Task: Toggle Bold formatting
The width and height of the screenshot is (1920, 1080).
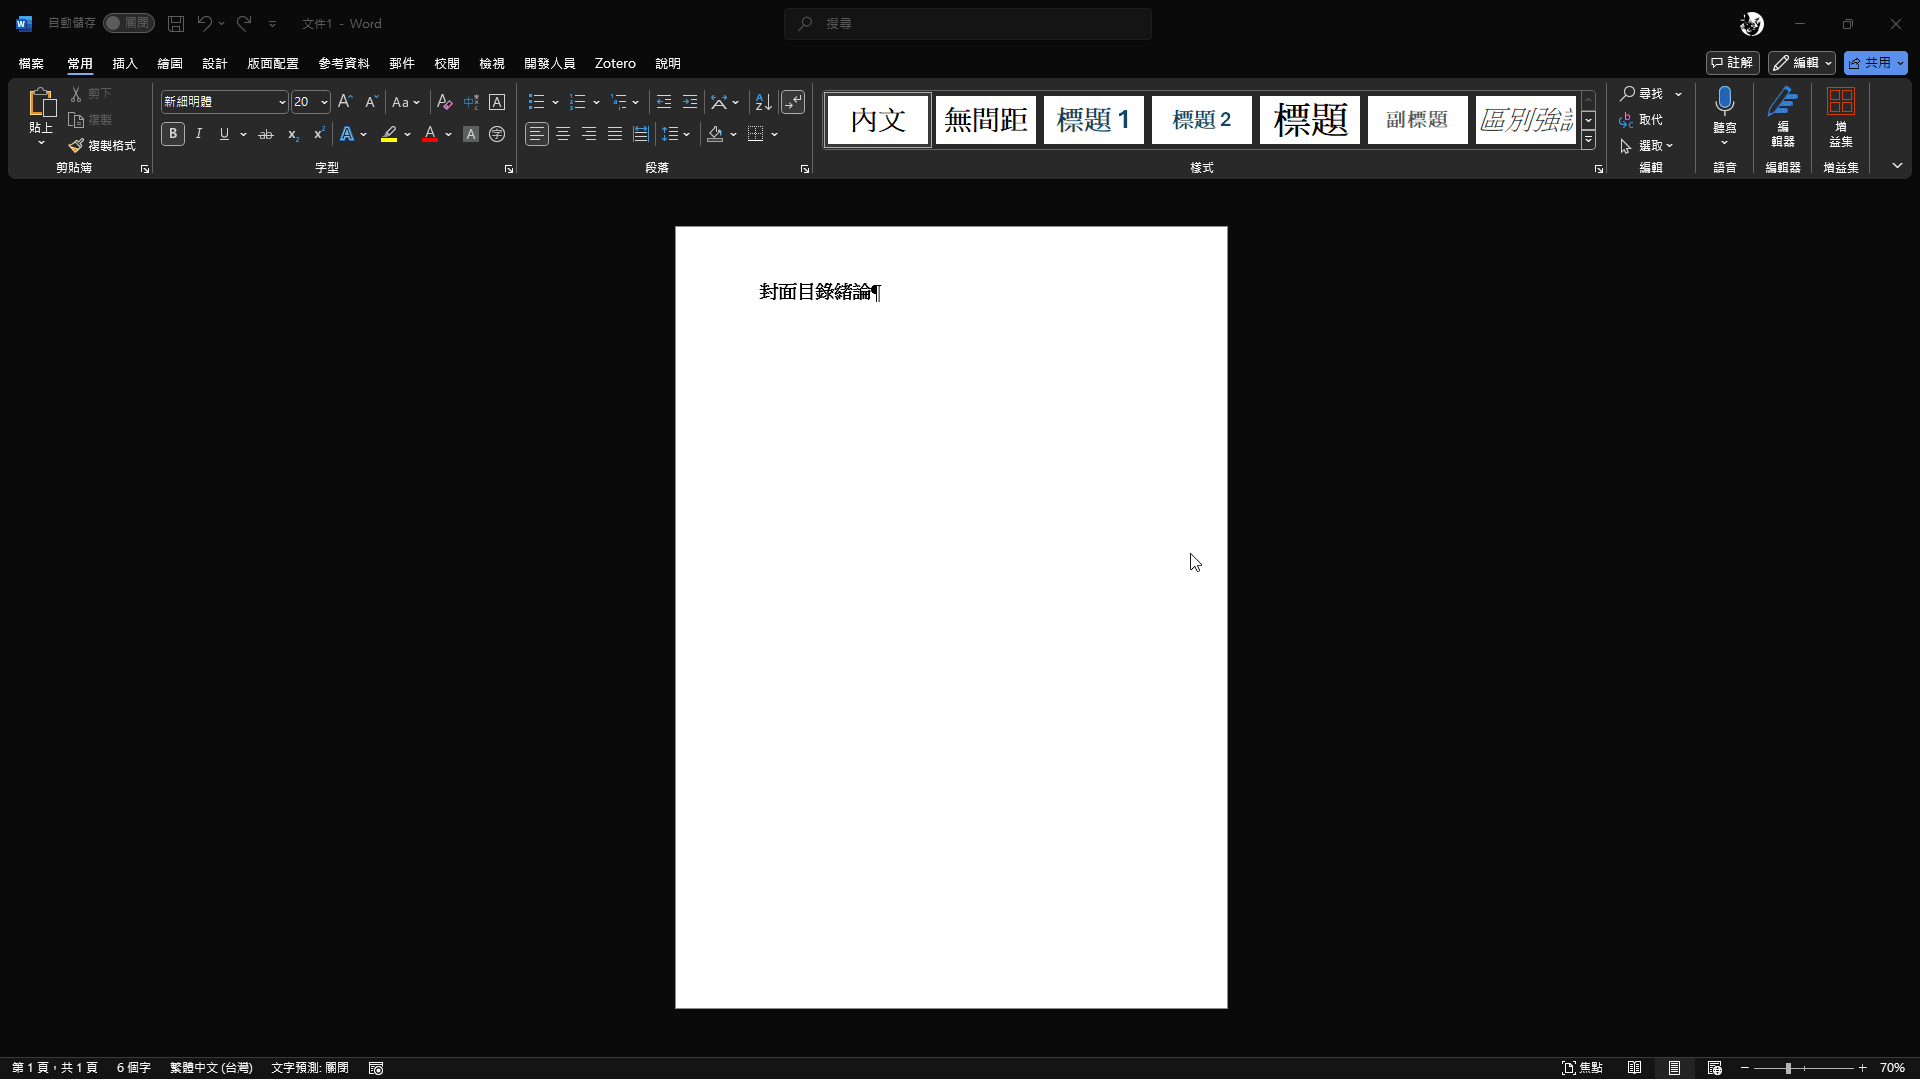Action: click(x=173, y=134)
